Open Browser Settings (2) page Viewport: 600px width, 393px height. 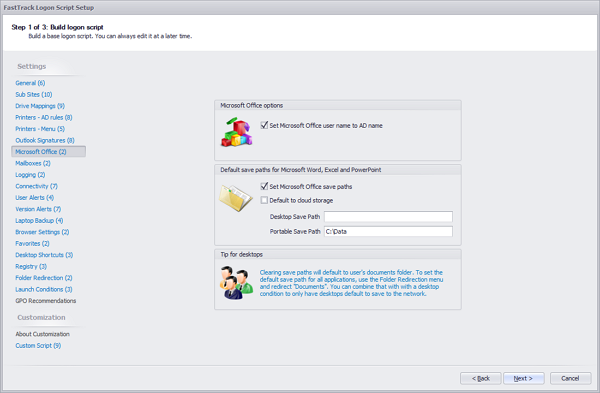(x=42, y=232)
